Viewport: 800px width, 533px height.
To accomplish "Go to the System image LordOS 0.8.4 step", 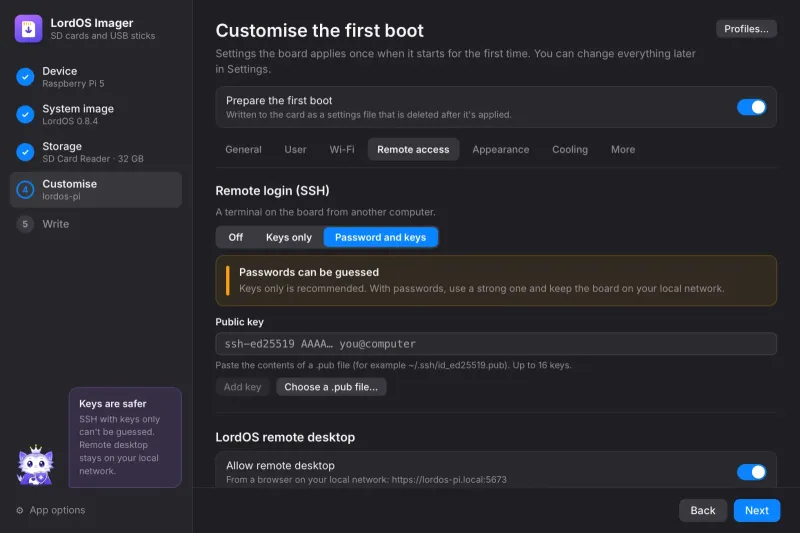I will (x=96, y=114).
